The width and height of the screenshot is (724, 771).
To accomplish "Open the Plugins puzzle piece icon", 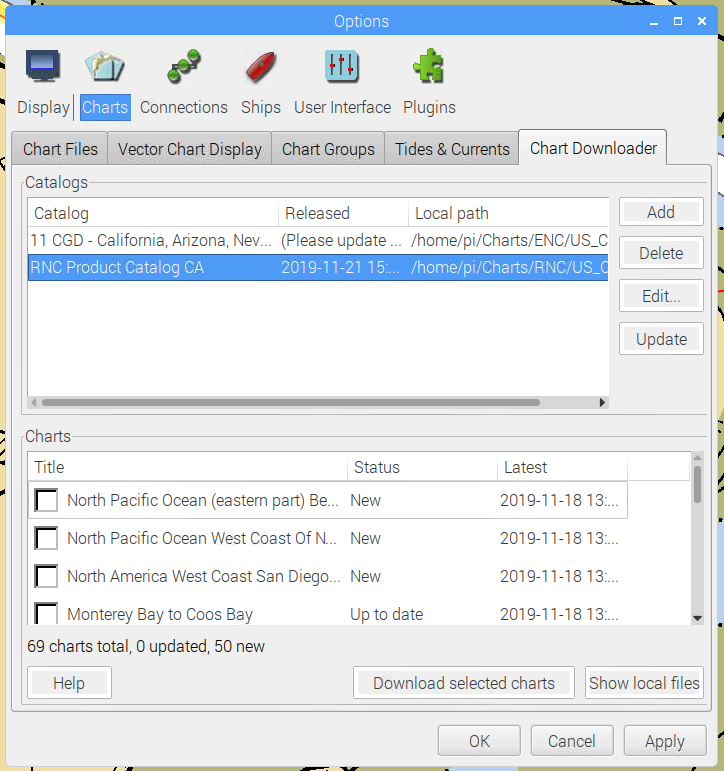I will point(429,66).
